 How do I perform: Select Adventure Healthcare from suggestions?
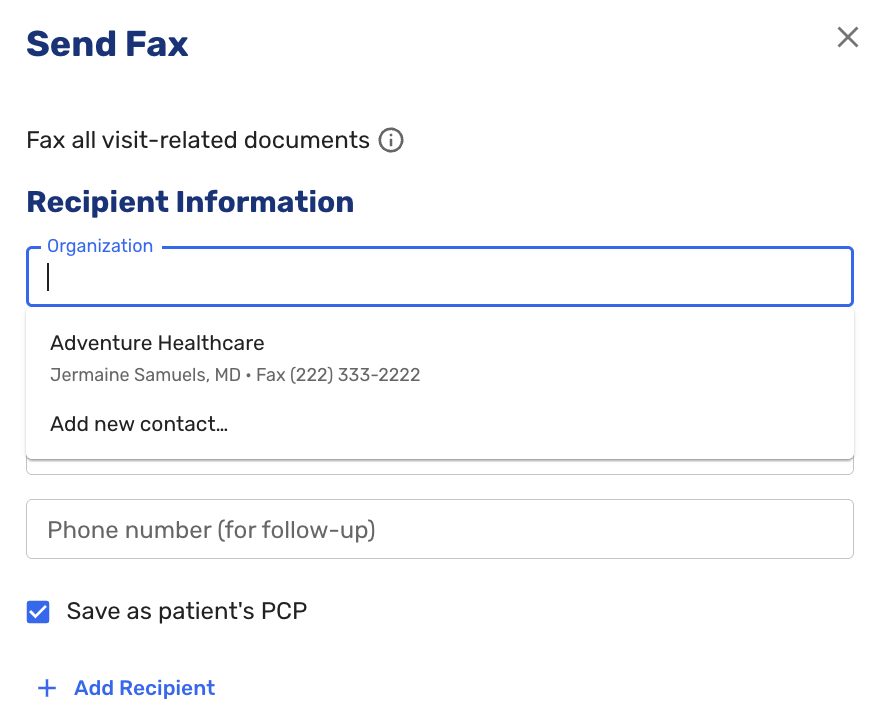click(440, 359)
